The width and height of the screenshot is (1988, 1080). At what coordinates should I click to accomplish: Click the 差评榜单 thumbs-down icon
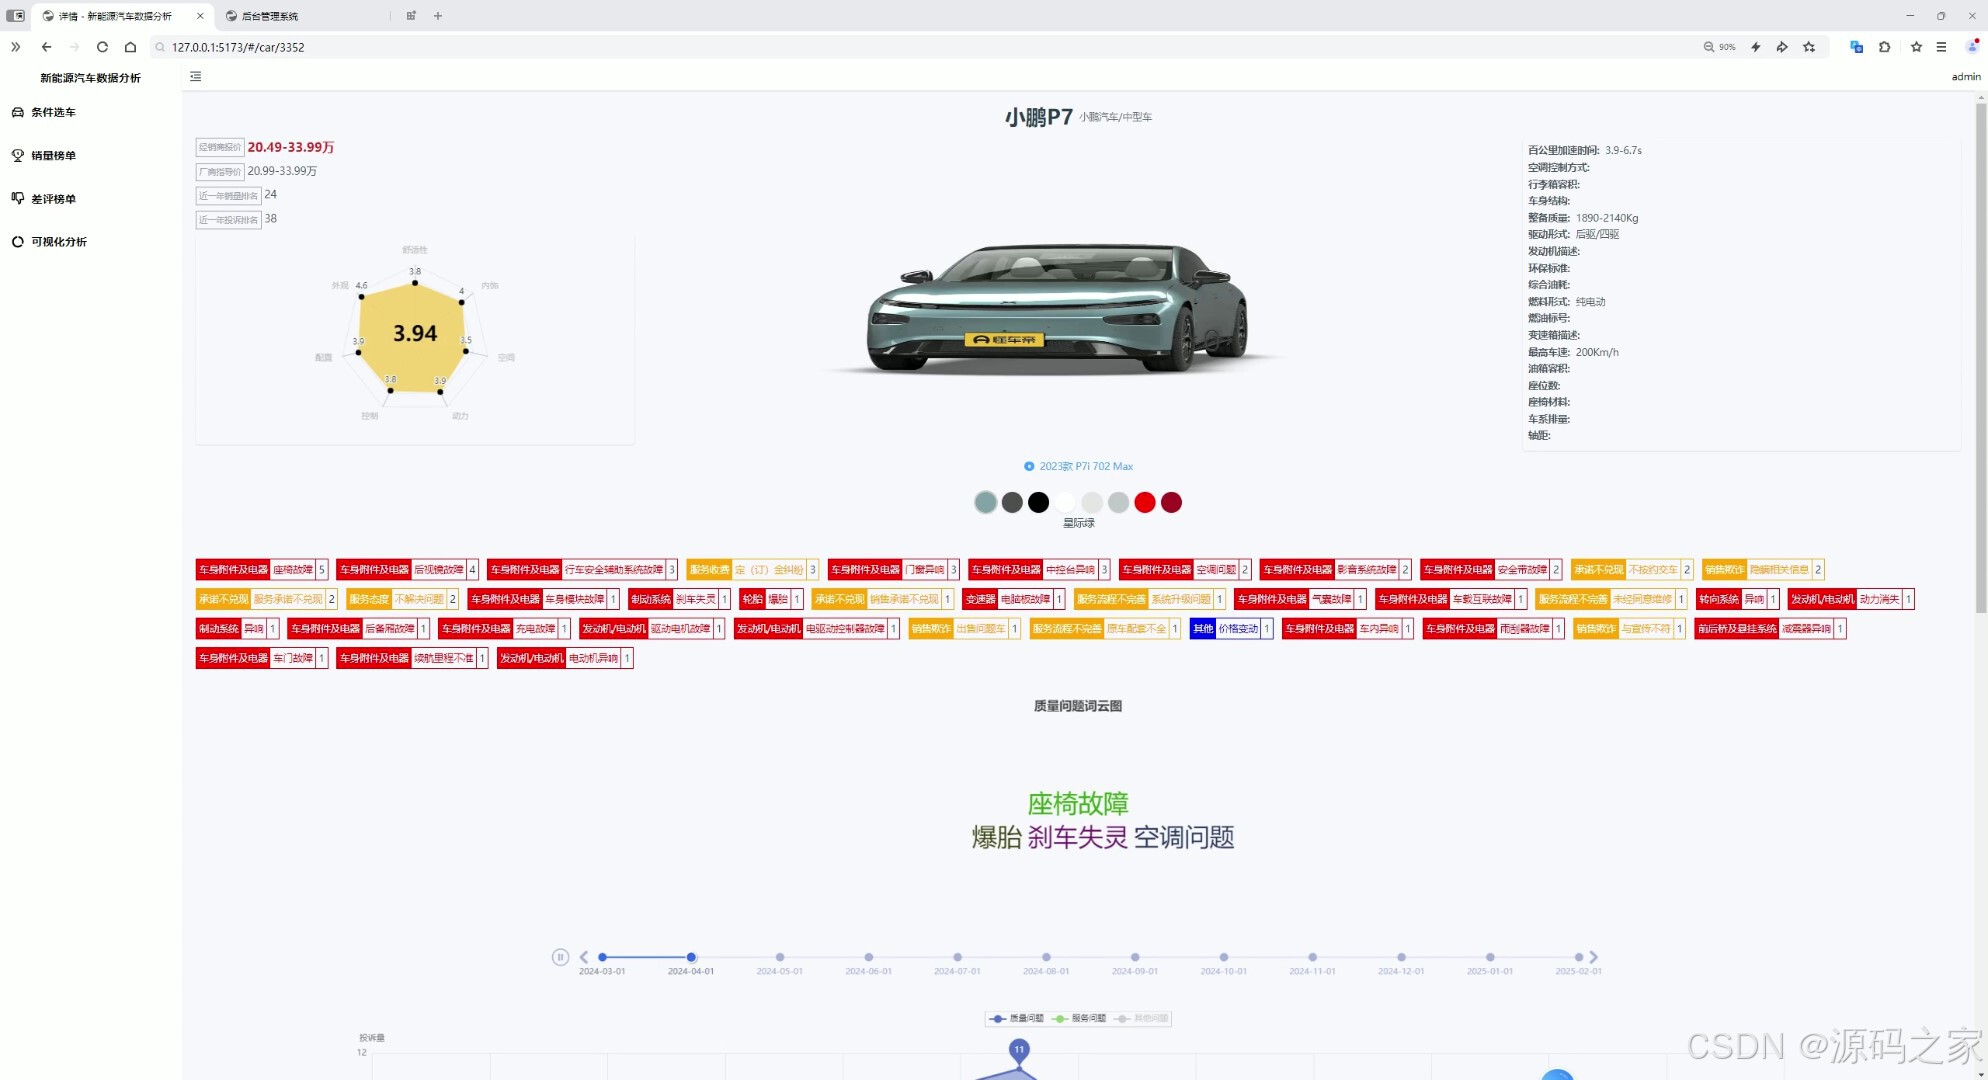(x=17, y=198)
